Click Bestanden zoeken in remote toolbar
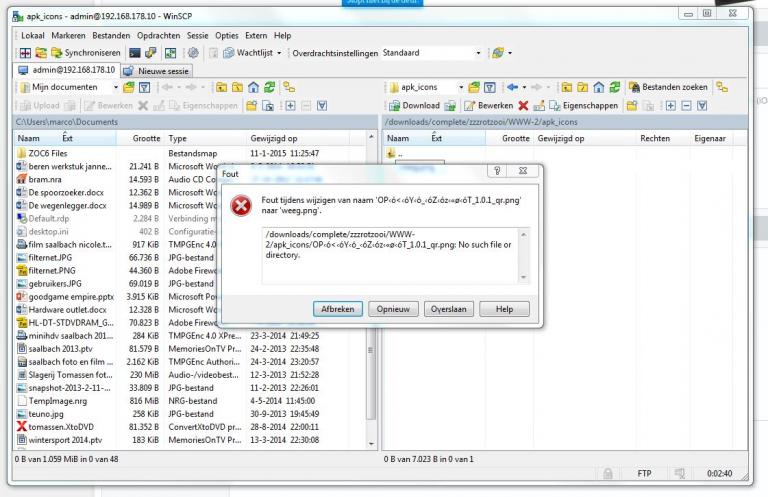 [x=667, y=87]
